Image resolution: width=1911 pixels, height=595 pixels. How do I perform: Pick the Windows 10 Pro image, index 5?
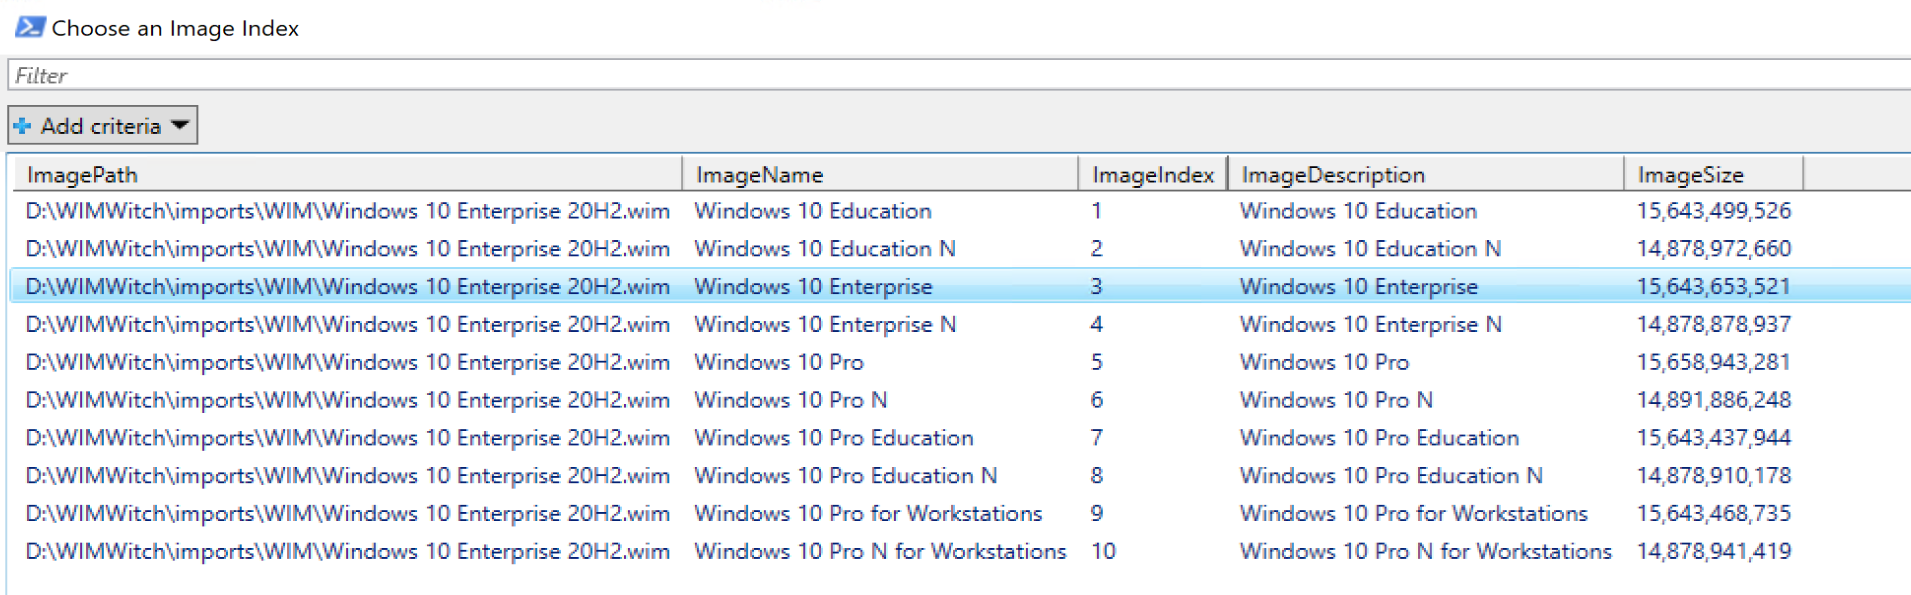point(778,362)
